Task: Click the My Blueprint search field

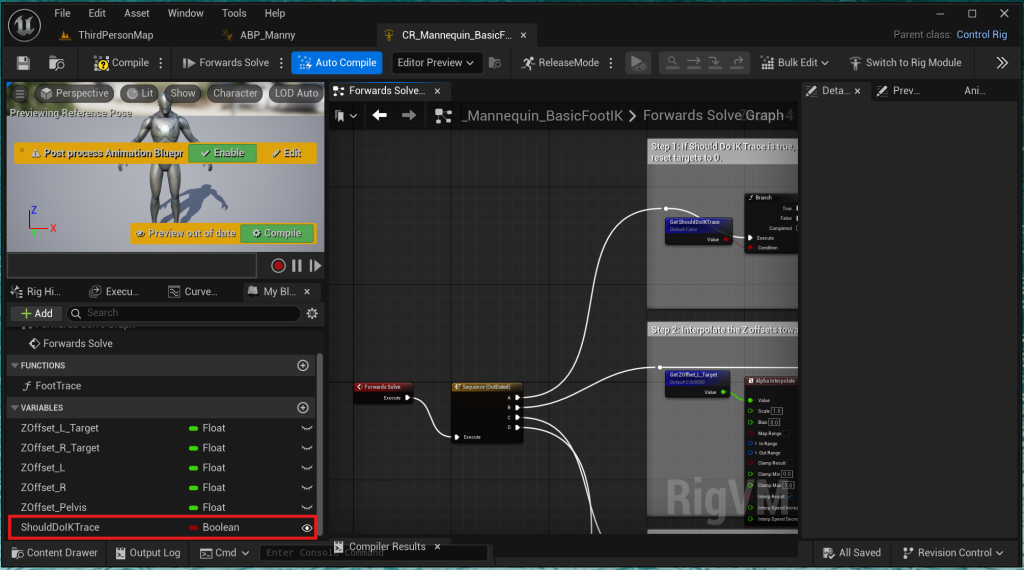Action: click(x=184, y=313)
